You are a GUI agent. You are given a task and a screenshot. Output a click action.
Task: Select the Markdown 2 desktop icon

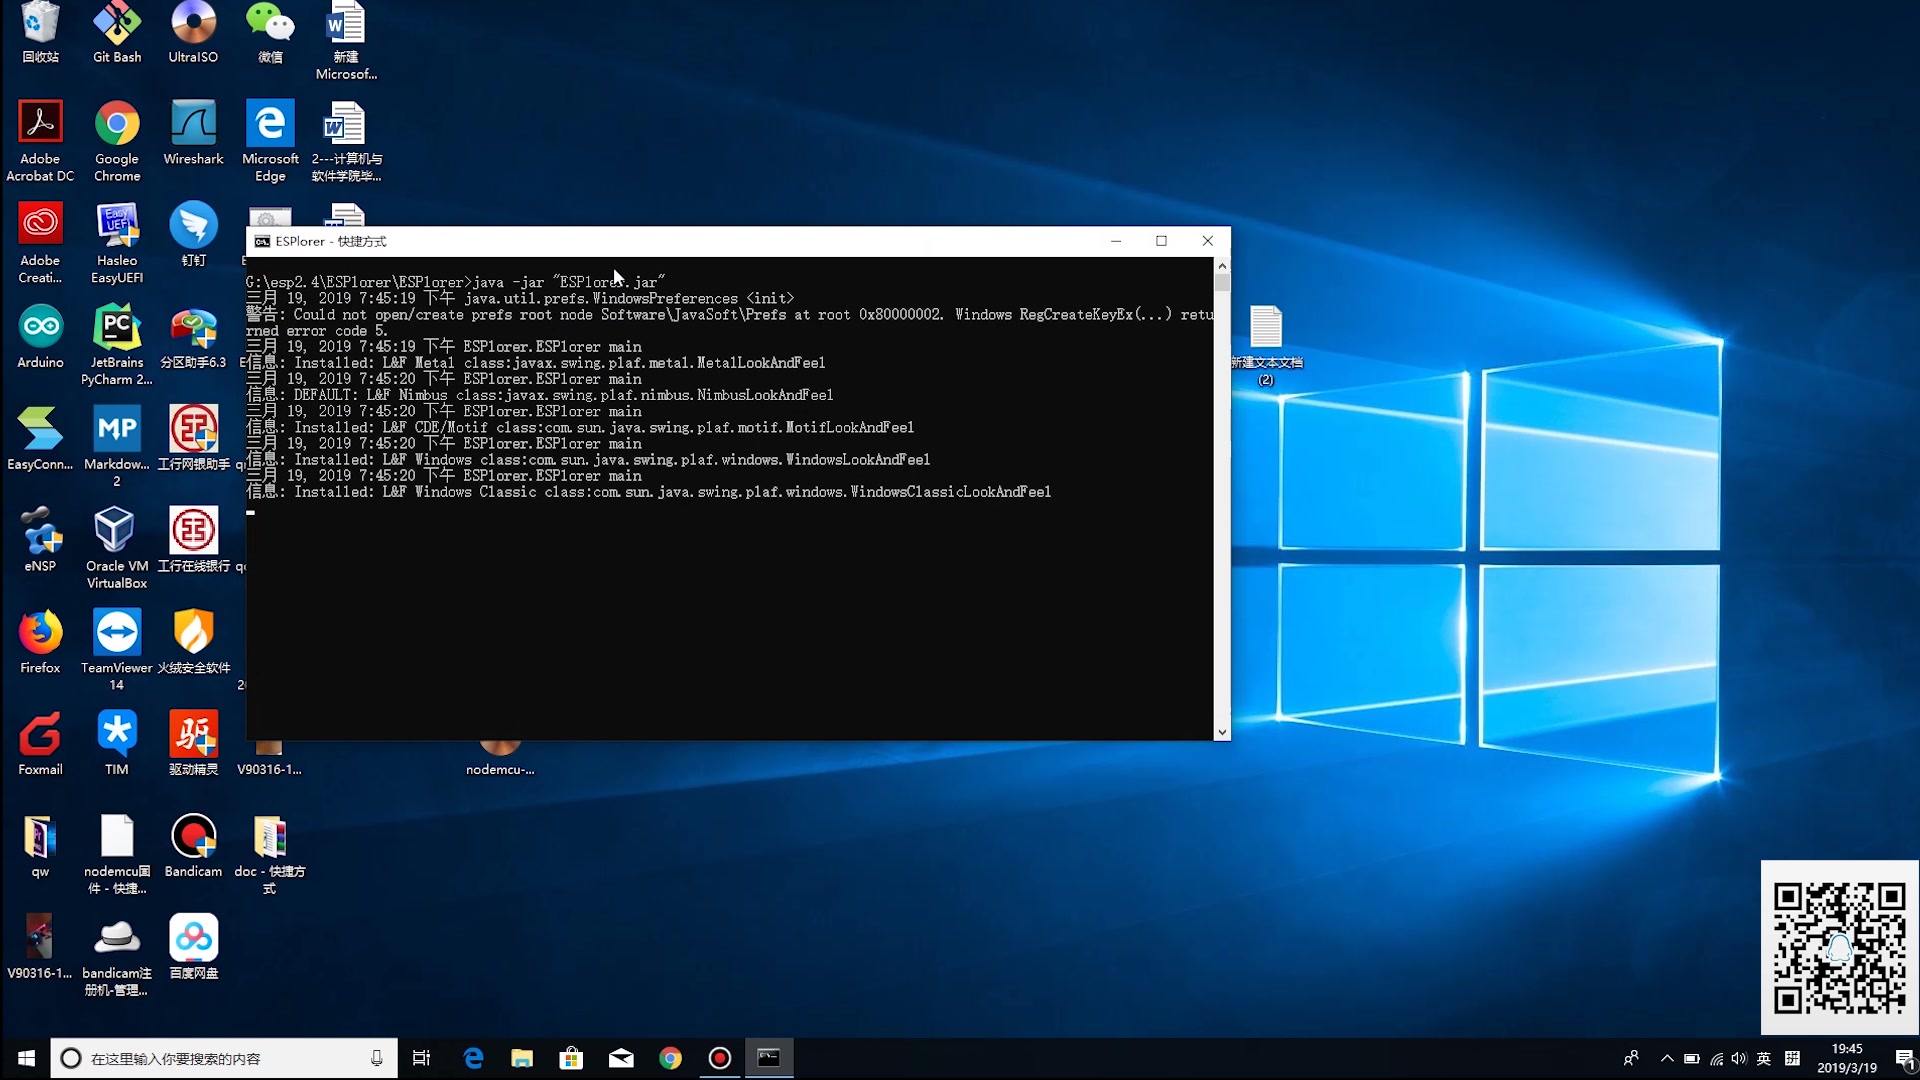(117, 446)
